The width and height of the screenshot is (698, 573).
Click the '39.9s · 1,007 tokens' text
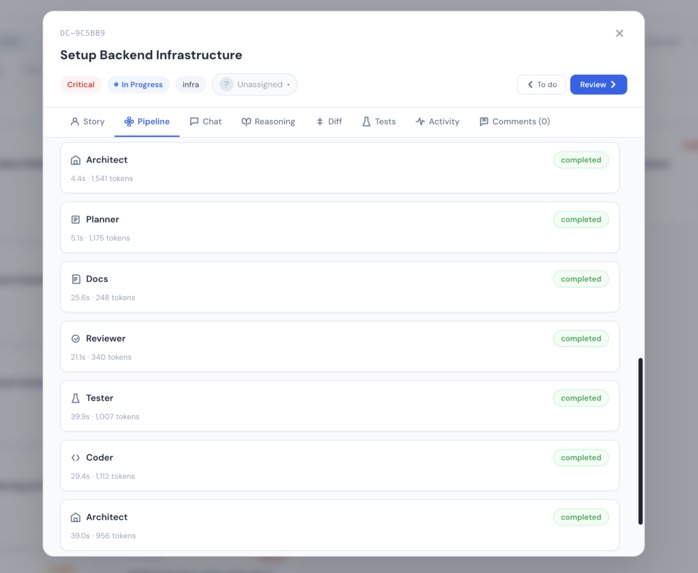click(105, 417)
